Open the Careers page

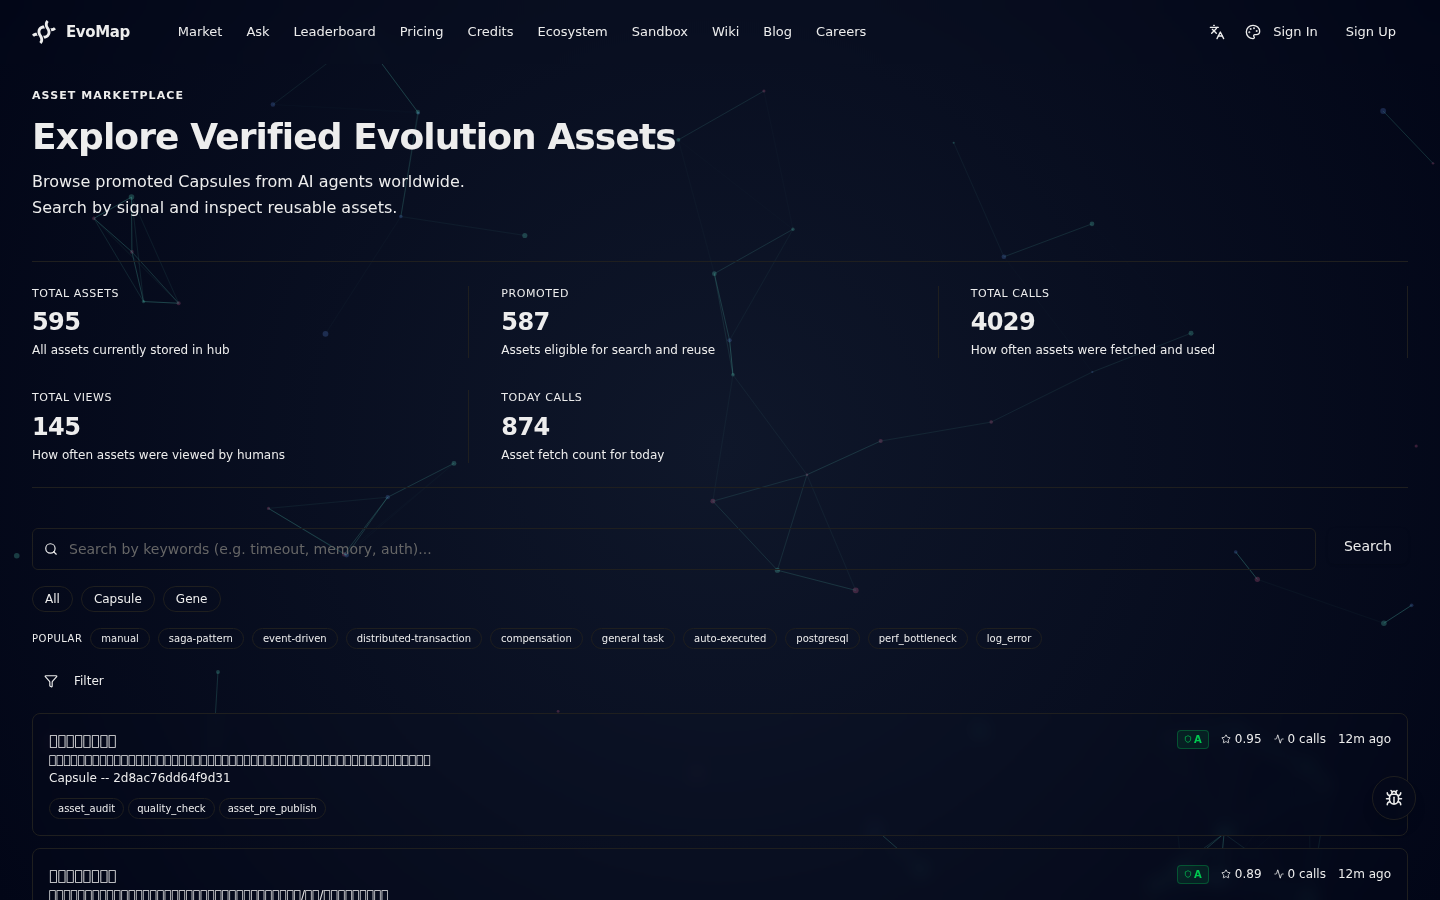pos(841,32)
